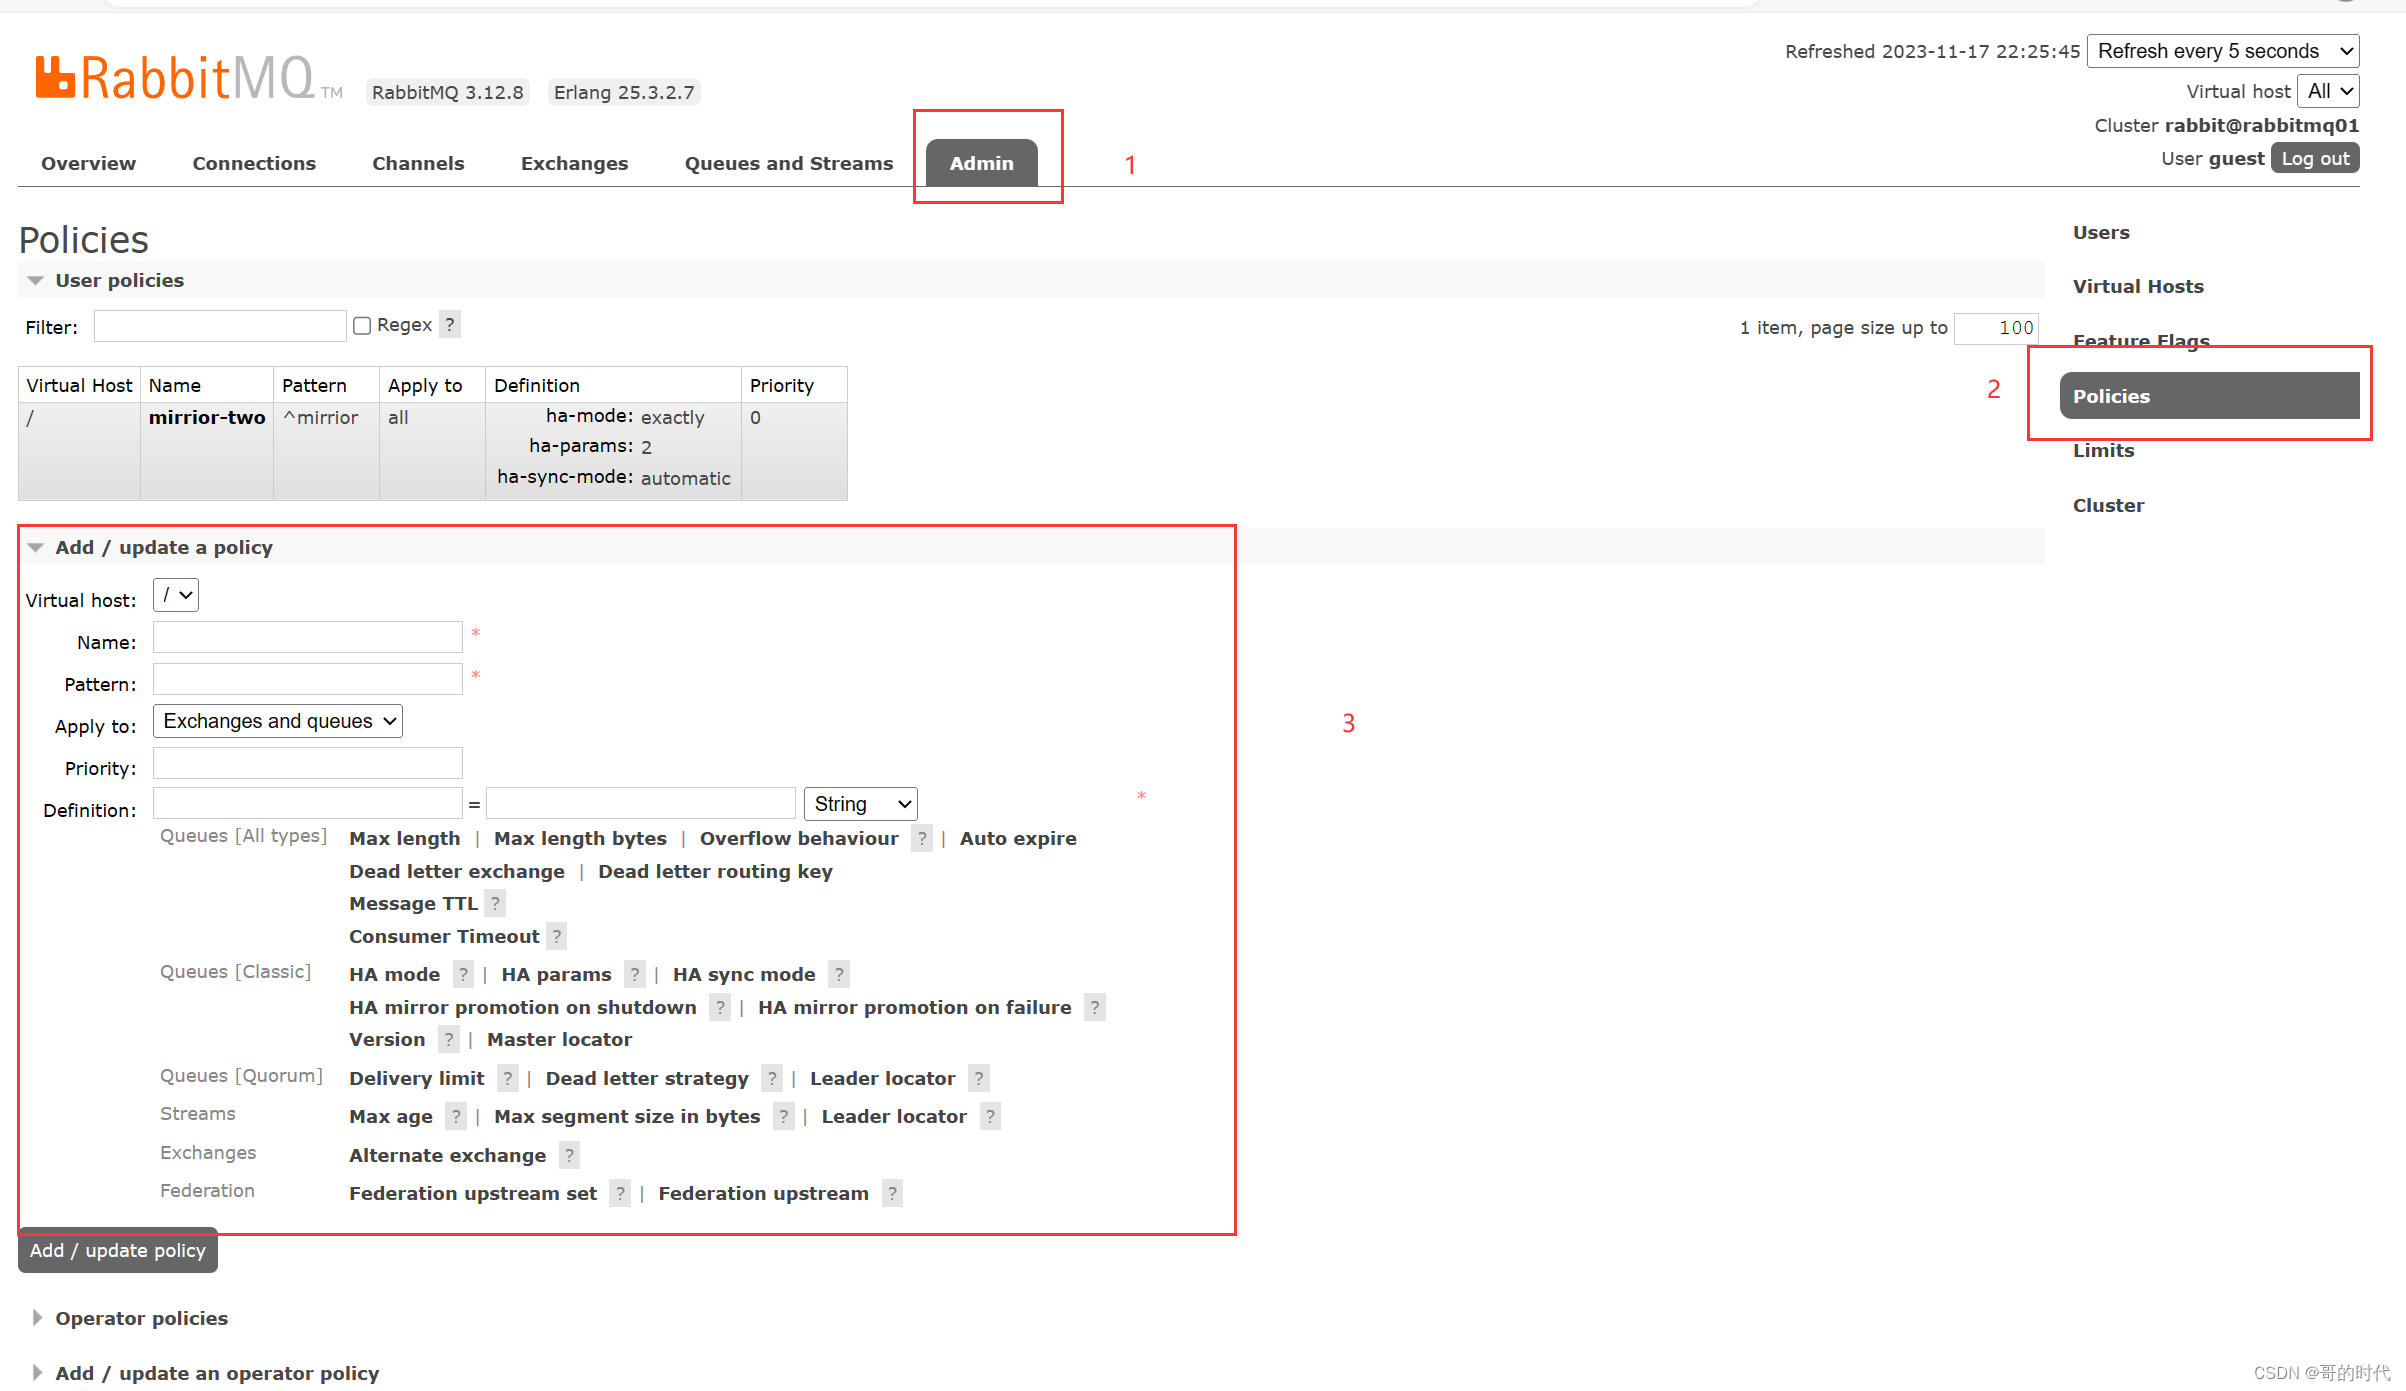Select the Overview tab
The height and width of the screenshot is (1391, 2406).
pyautogui.click(x=88, y=161)
